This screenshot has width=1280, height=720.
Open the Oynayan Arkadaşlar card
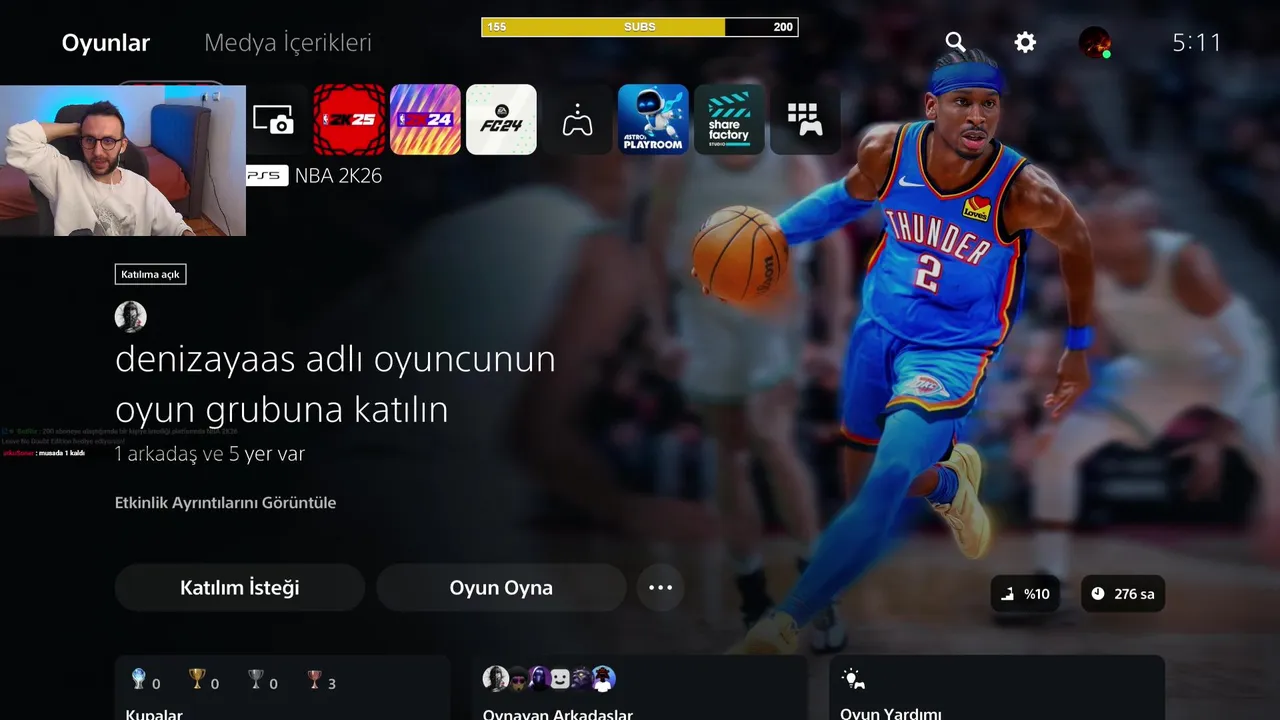coord(639,688)
